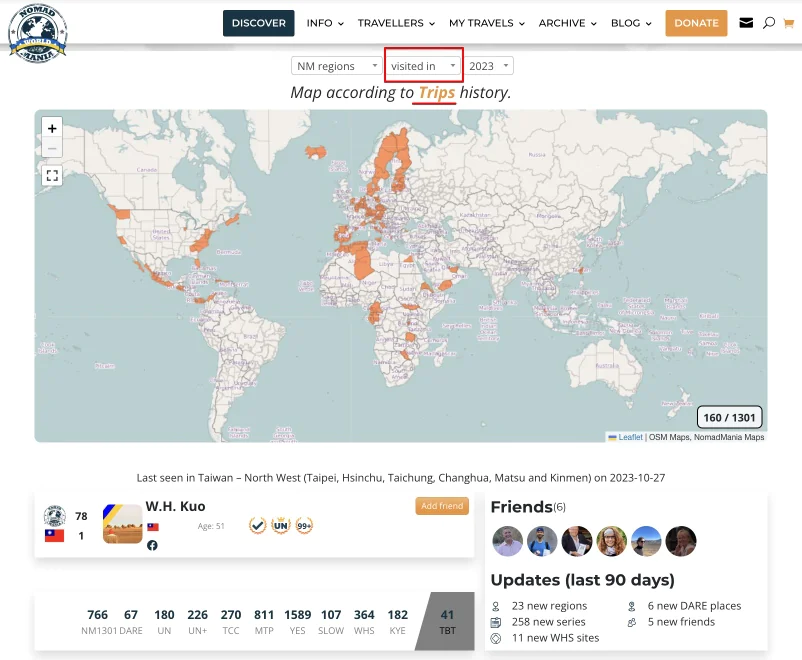This screenshot has height=660, width=802.
Task: Open the 'visited in' dropdown
Action: click(x=423, y=66)
